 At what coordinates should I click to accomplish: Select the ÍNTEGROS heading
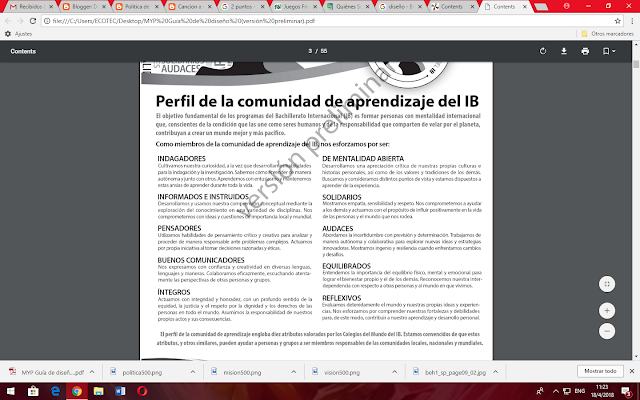point(174,292)
